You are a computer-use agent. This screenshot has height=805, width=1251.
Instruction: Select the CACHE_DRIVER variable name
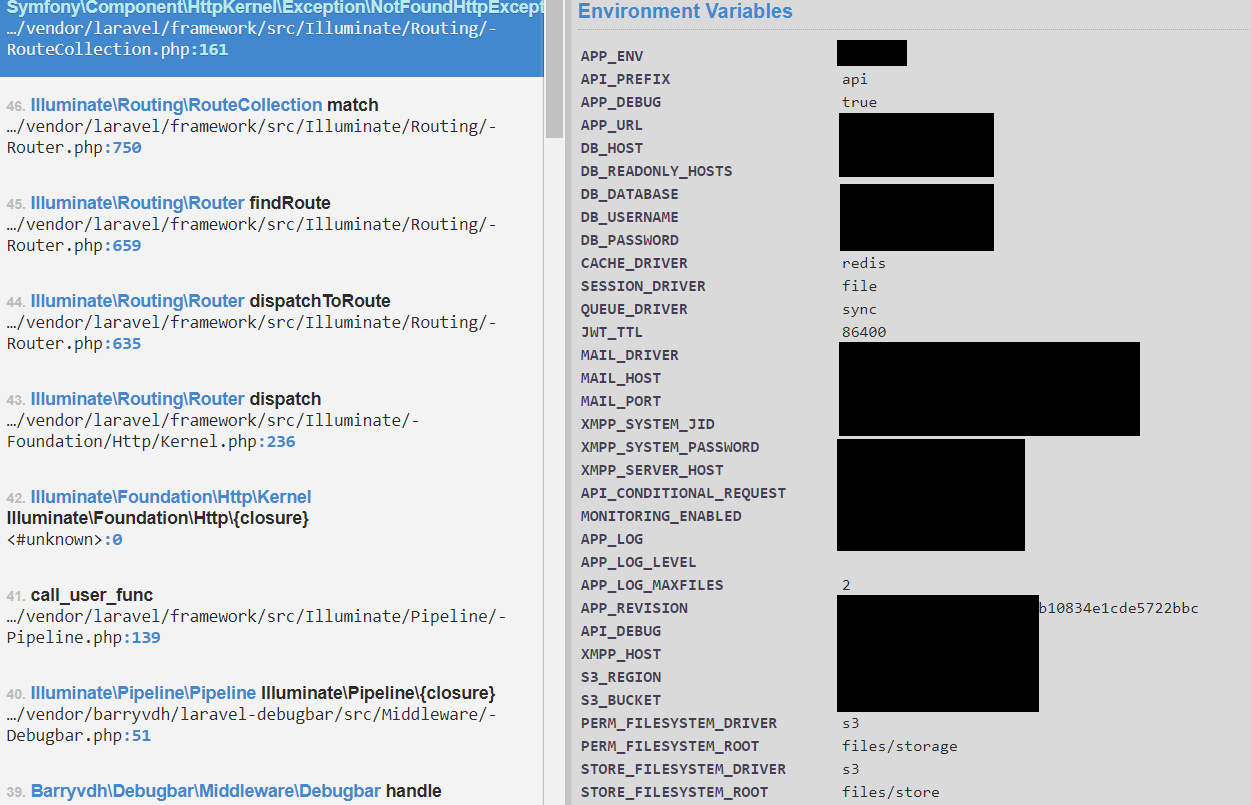[x=634, y=263]
